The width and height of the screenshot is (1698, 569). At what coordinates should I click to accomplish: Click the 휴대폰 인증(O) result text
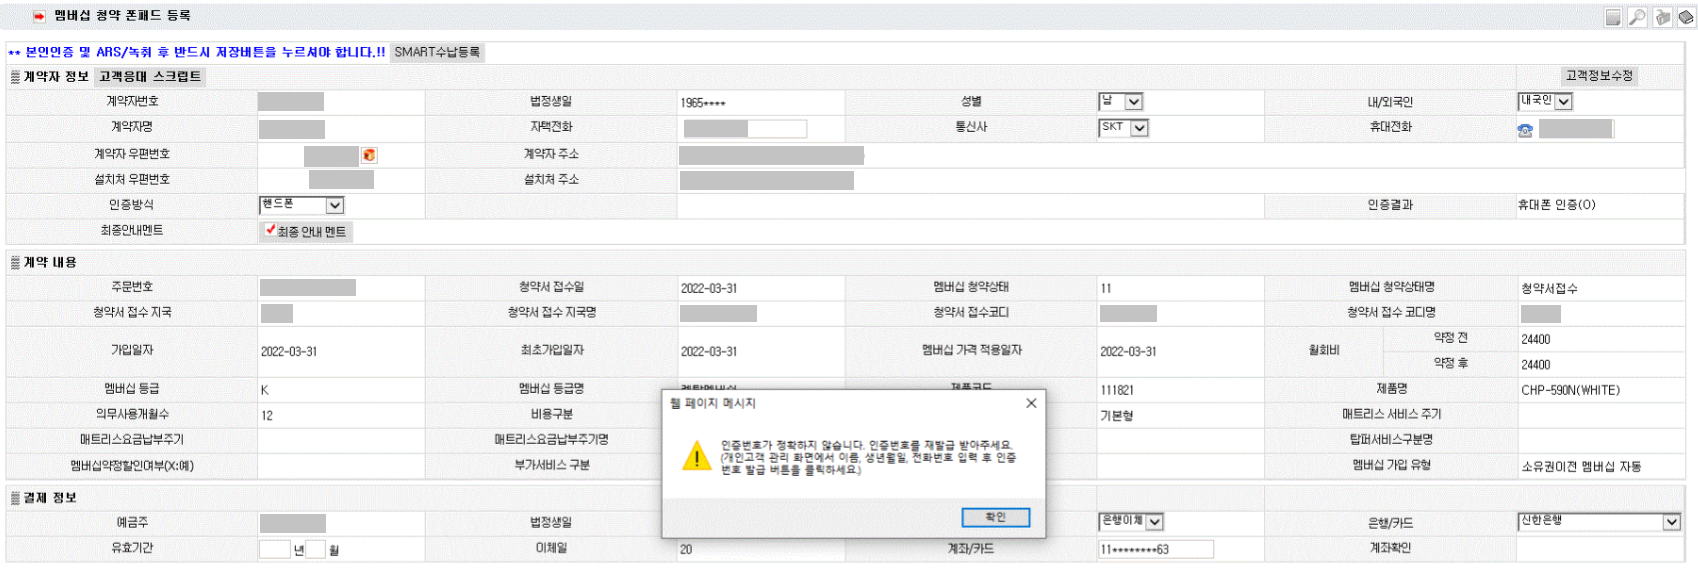(1557, 205)
